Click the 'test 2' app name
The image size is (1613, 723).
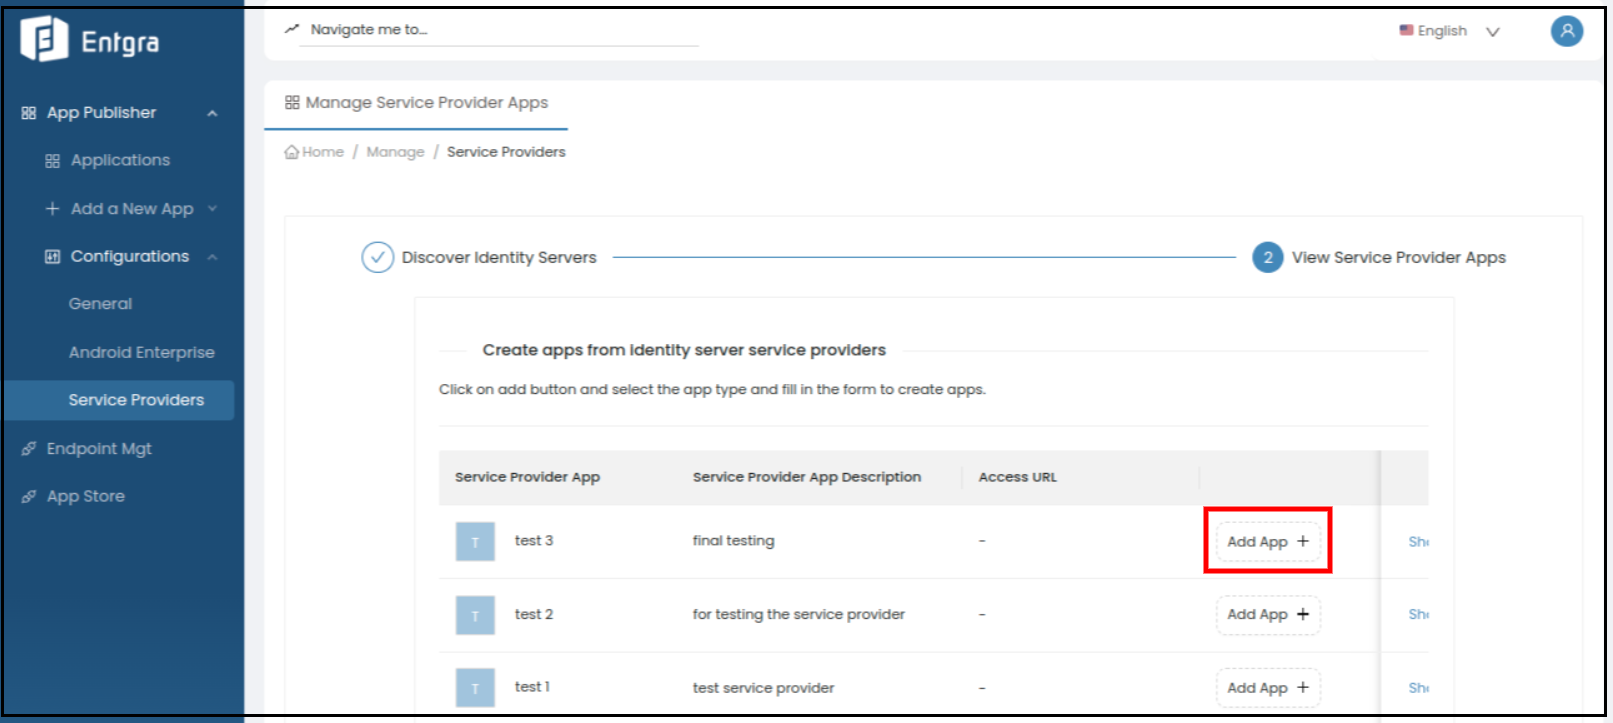[x=533, y=614]
